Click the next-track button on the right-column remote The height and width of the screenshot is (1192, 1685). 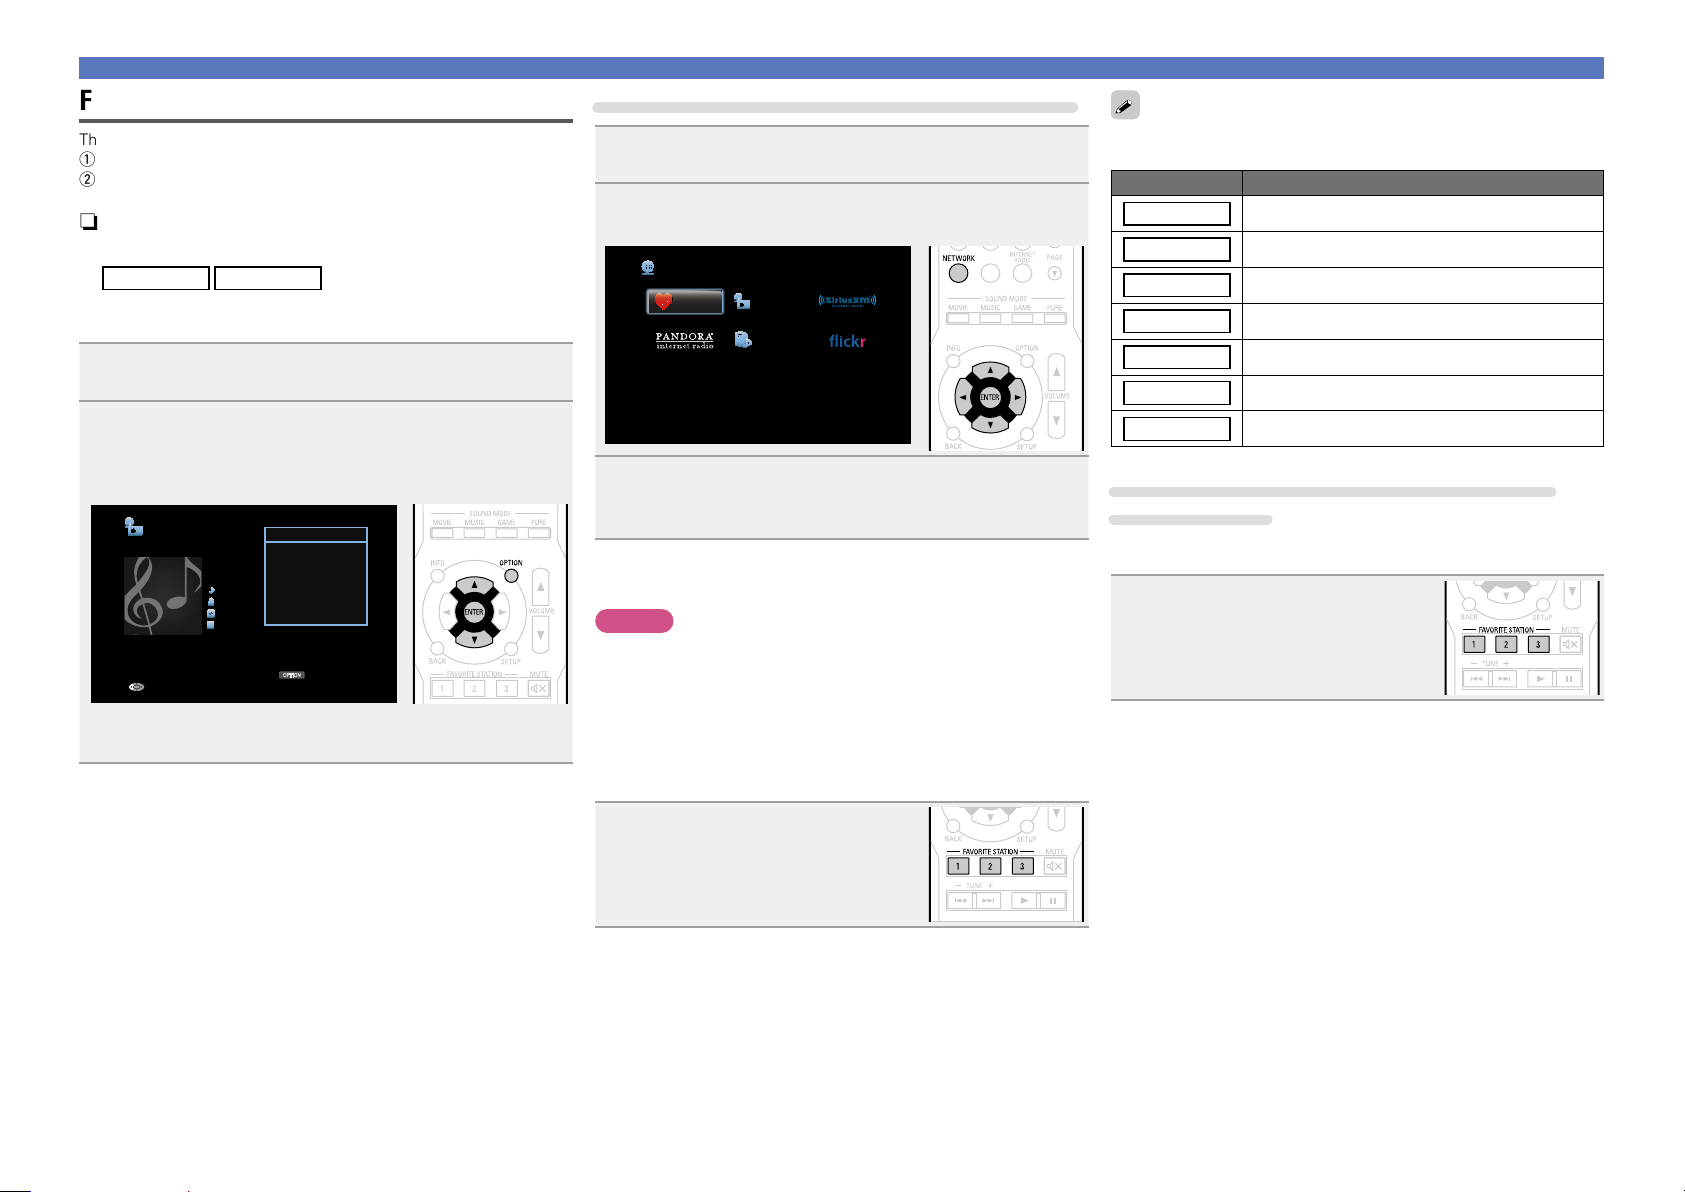tap(1505, 679)
